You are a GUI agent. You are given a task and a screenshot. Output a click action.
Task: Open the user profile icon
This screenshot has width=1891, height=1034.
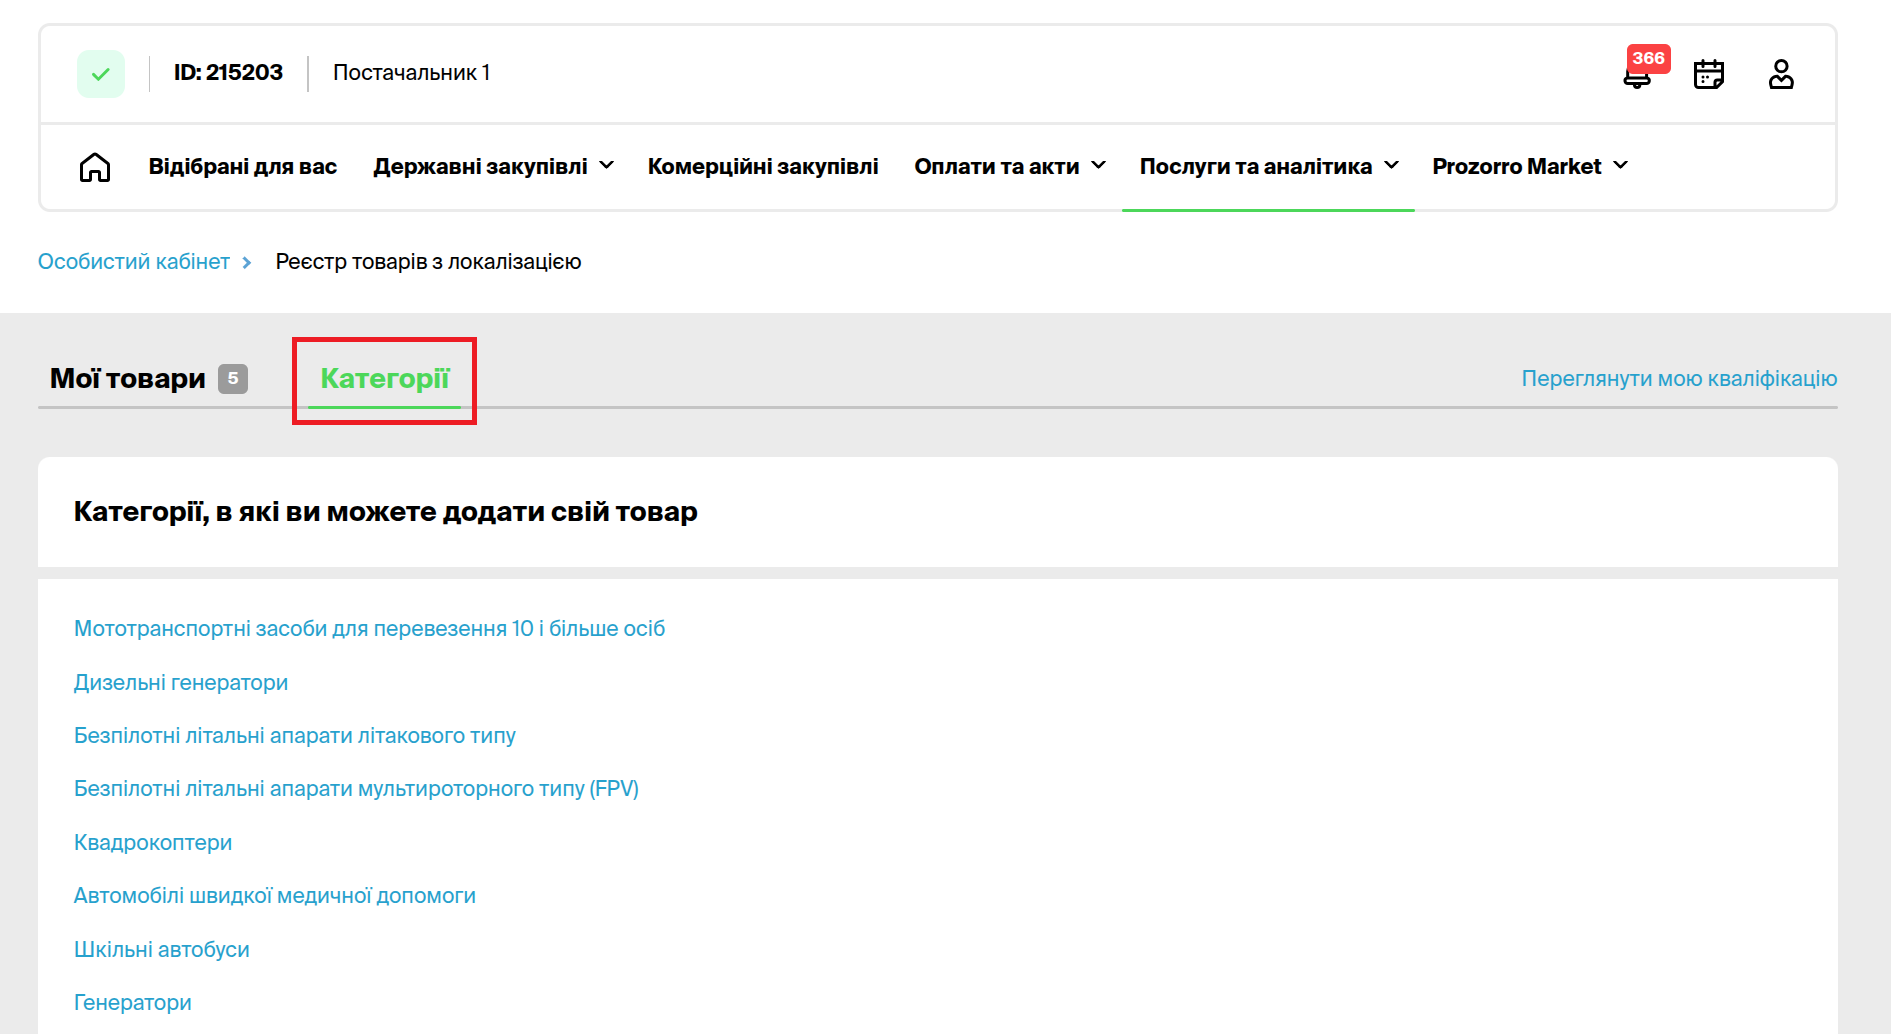[x=1780, y=74]
